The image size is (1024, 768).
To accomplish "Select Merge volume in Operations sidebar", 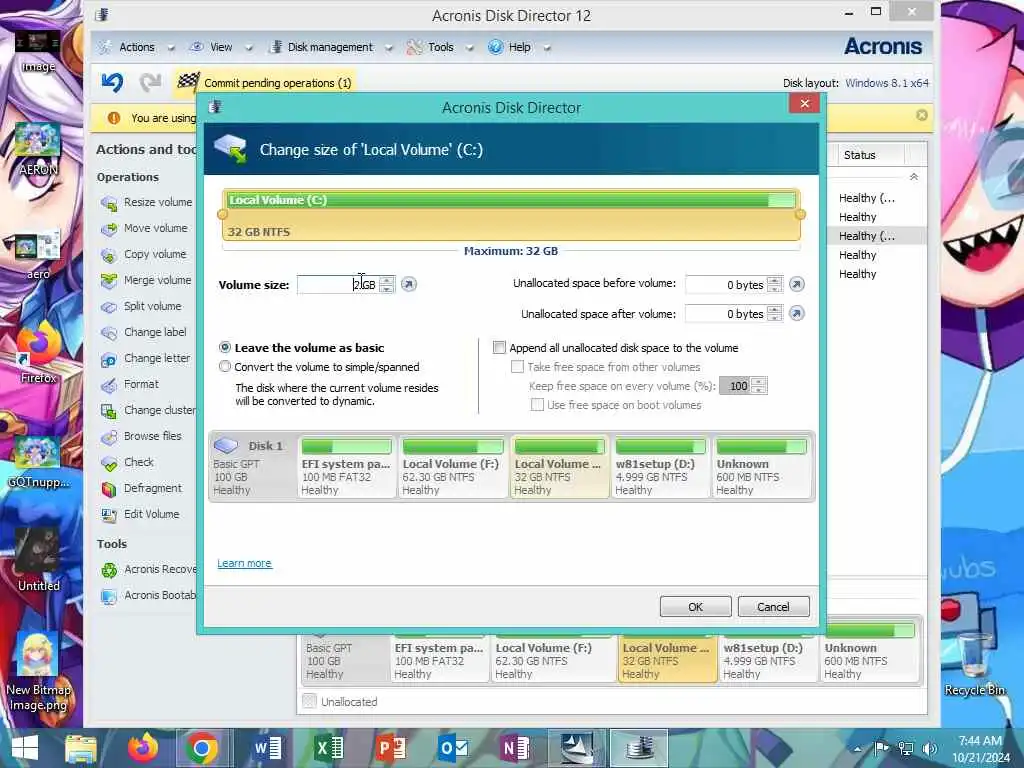I will point(146,280).
